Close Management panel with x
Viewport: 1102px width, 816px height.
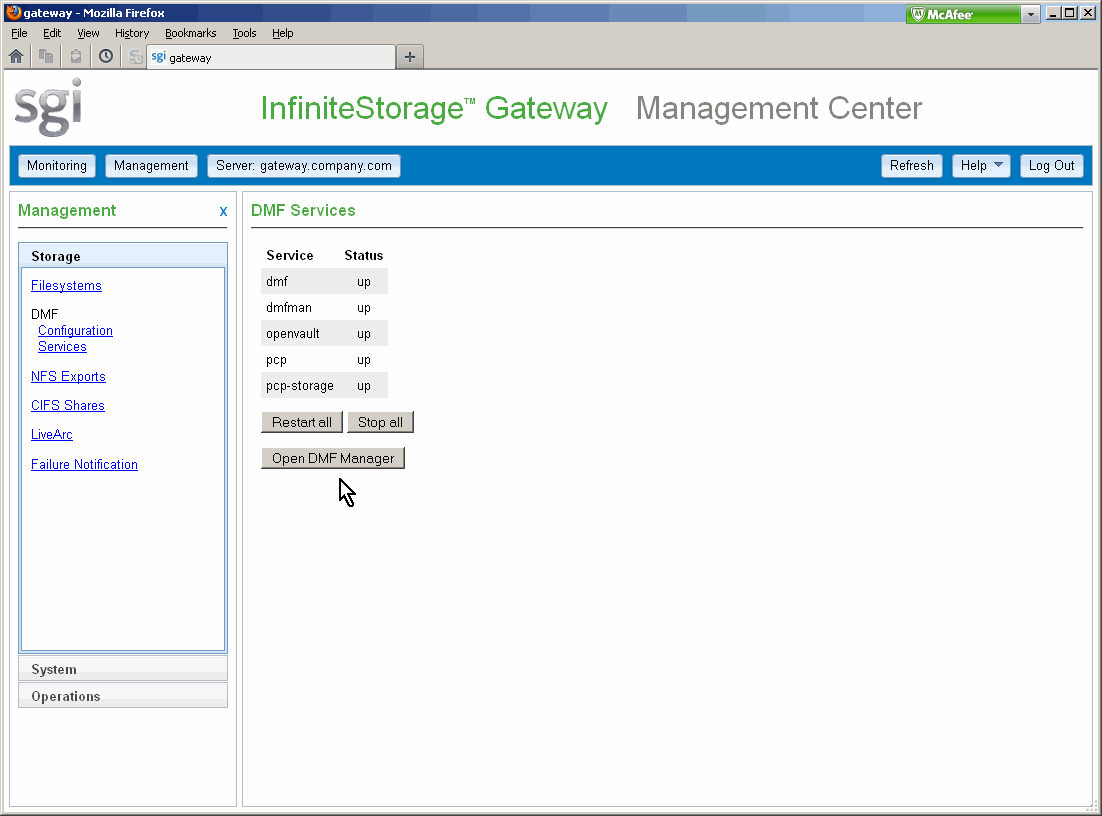point(223,211)
